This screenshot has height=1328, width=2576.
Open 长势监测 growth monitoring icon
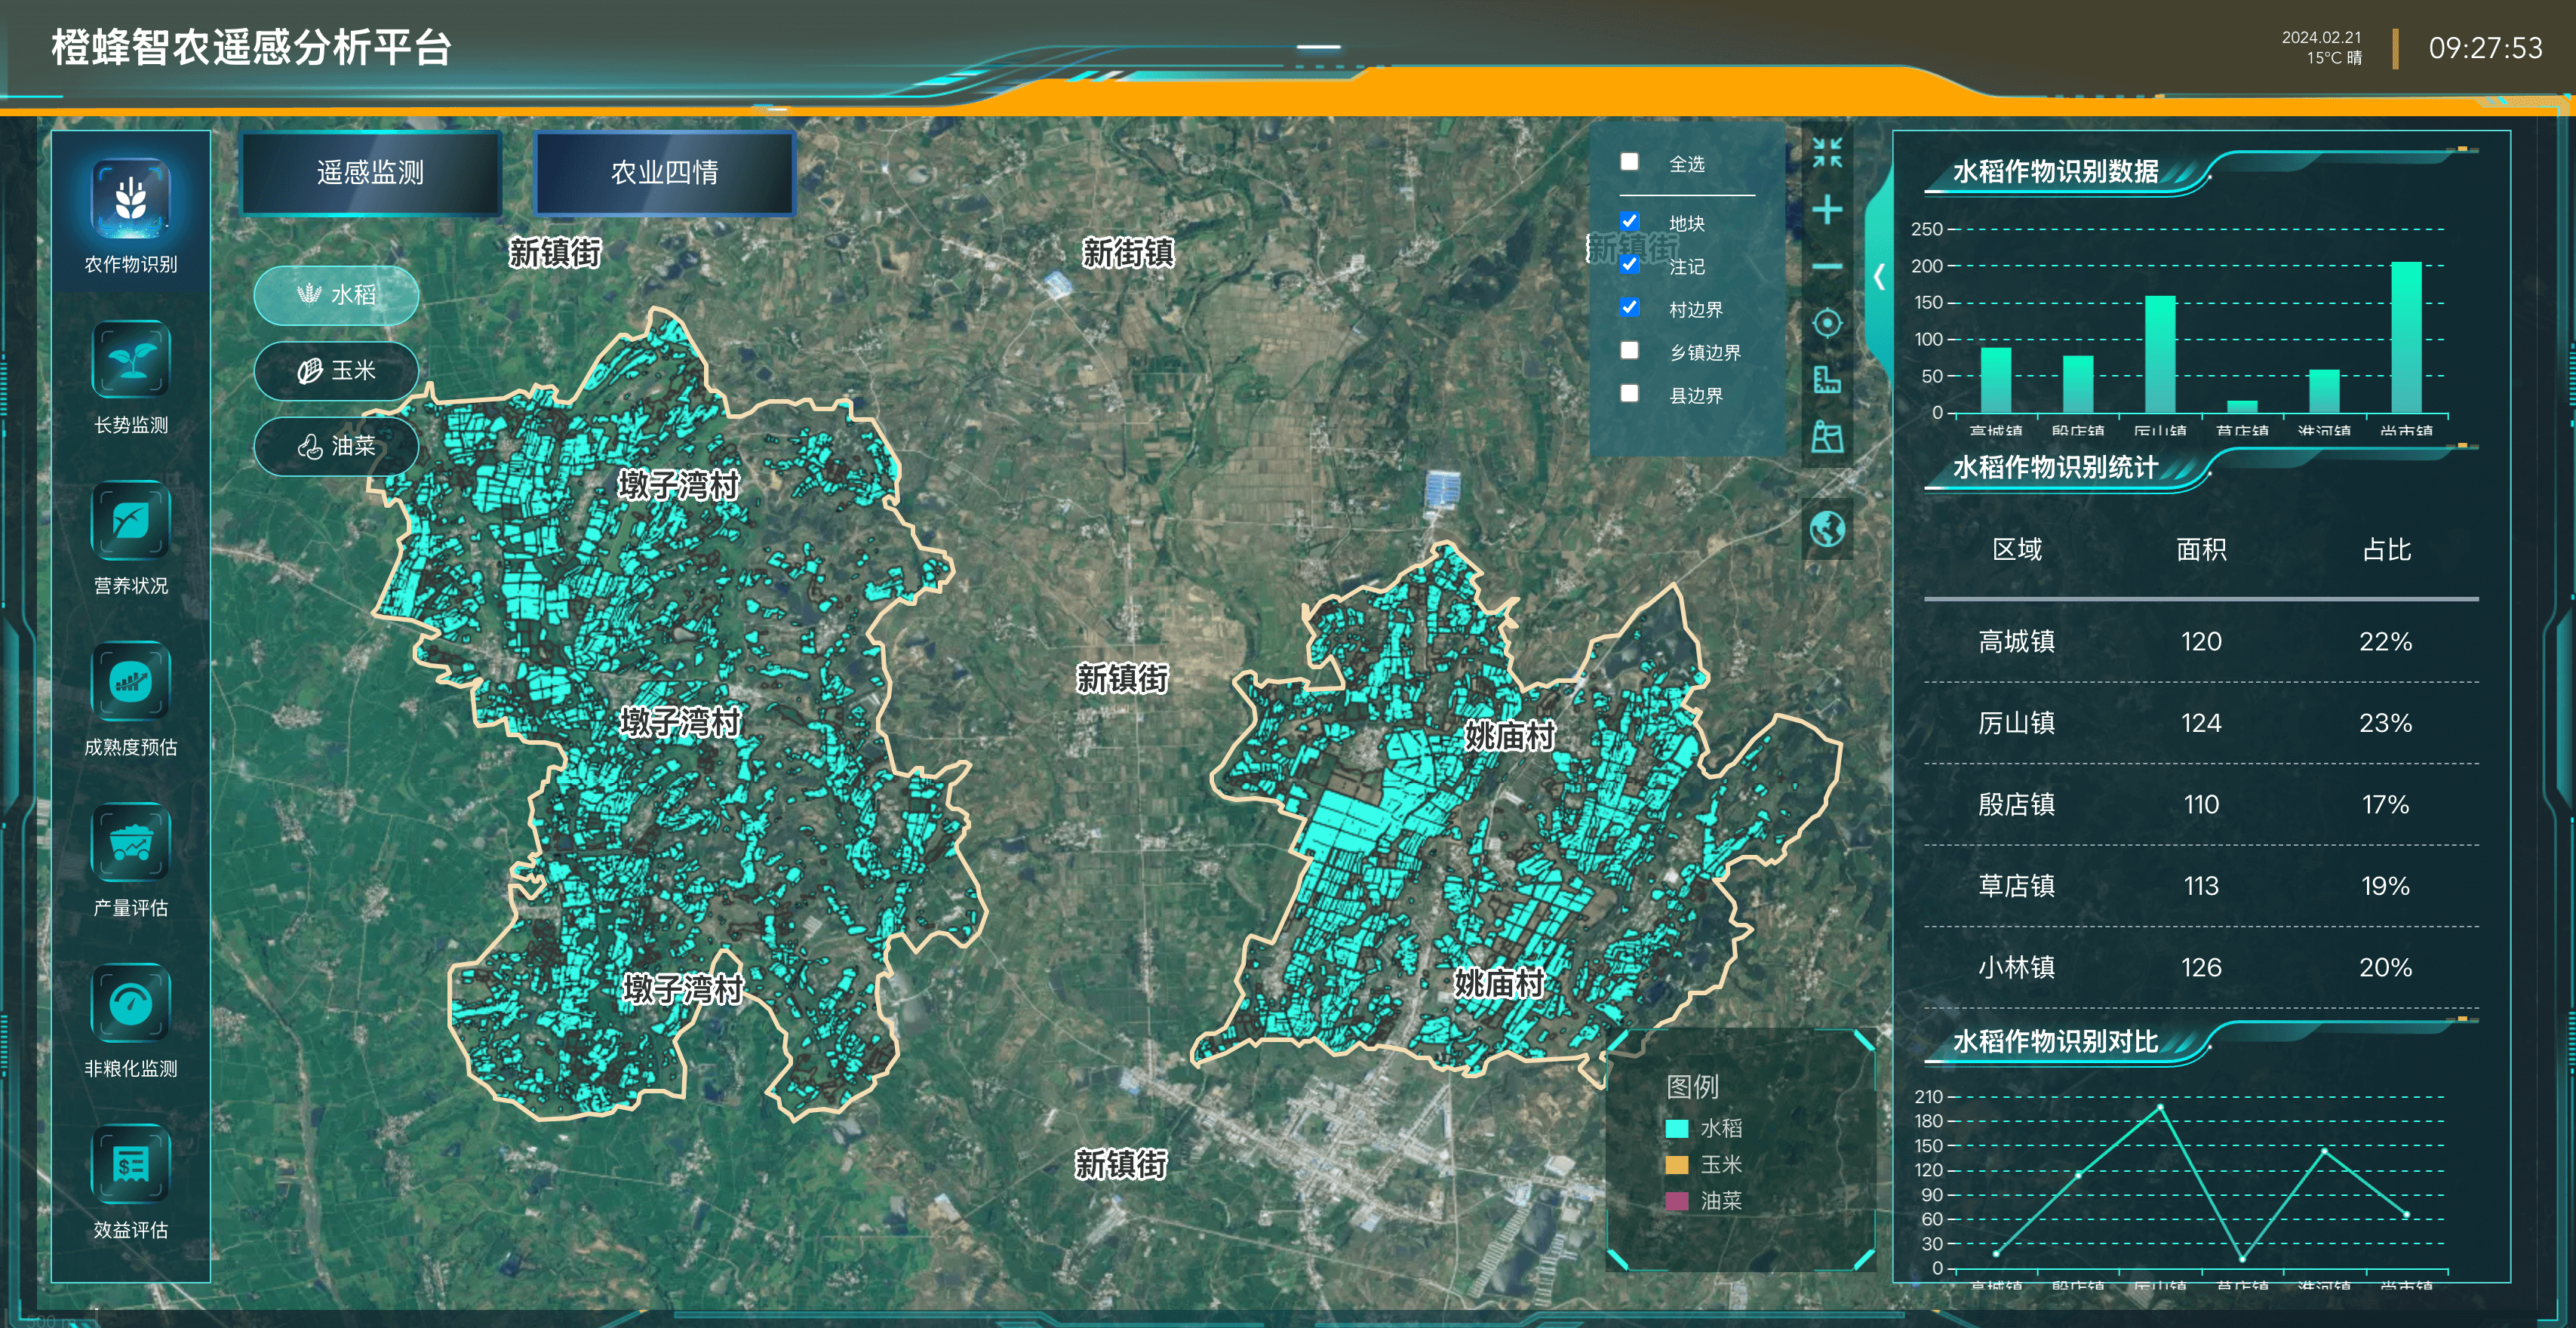click(130, 359)
